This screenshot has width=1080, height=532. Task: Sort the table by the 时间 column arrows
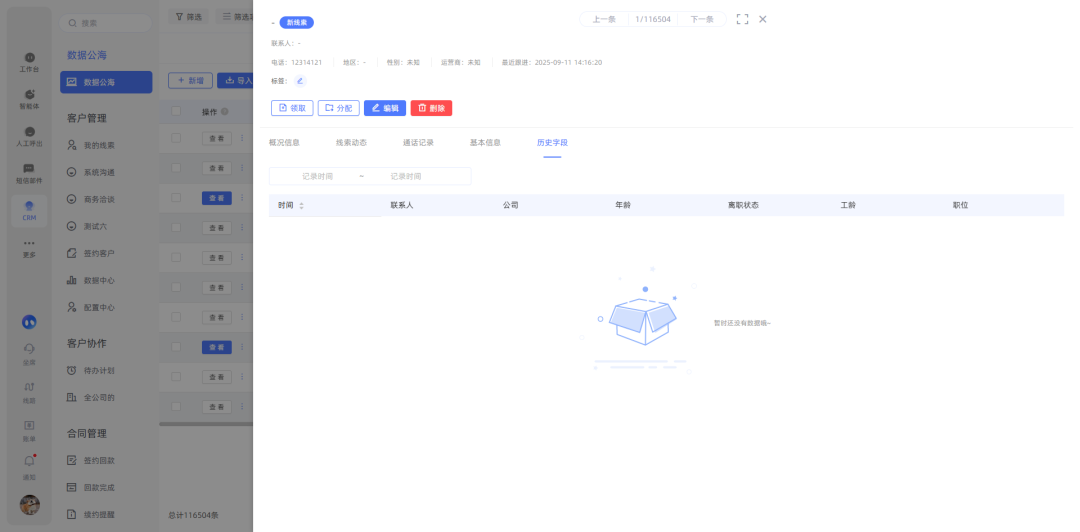click(302, 206)
